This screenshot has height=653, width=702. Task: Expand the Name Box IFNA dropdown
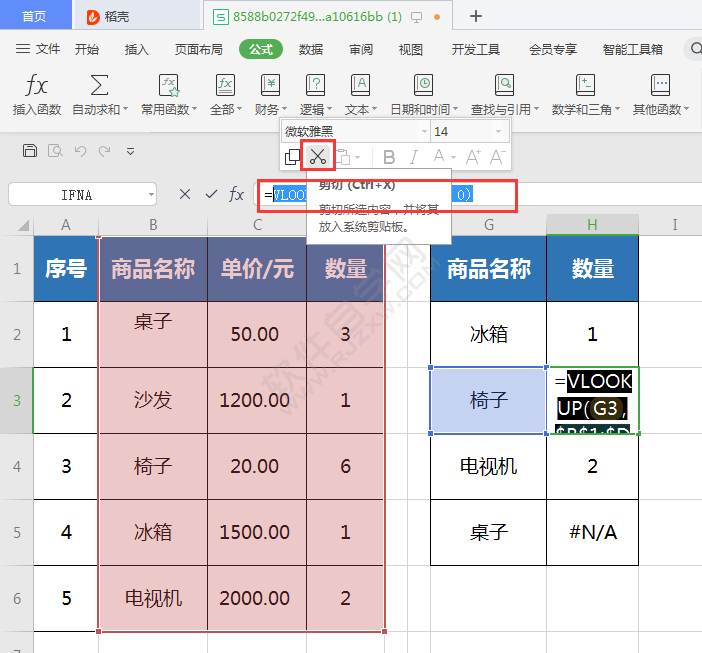click(x=151, y=195)
